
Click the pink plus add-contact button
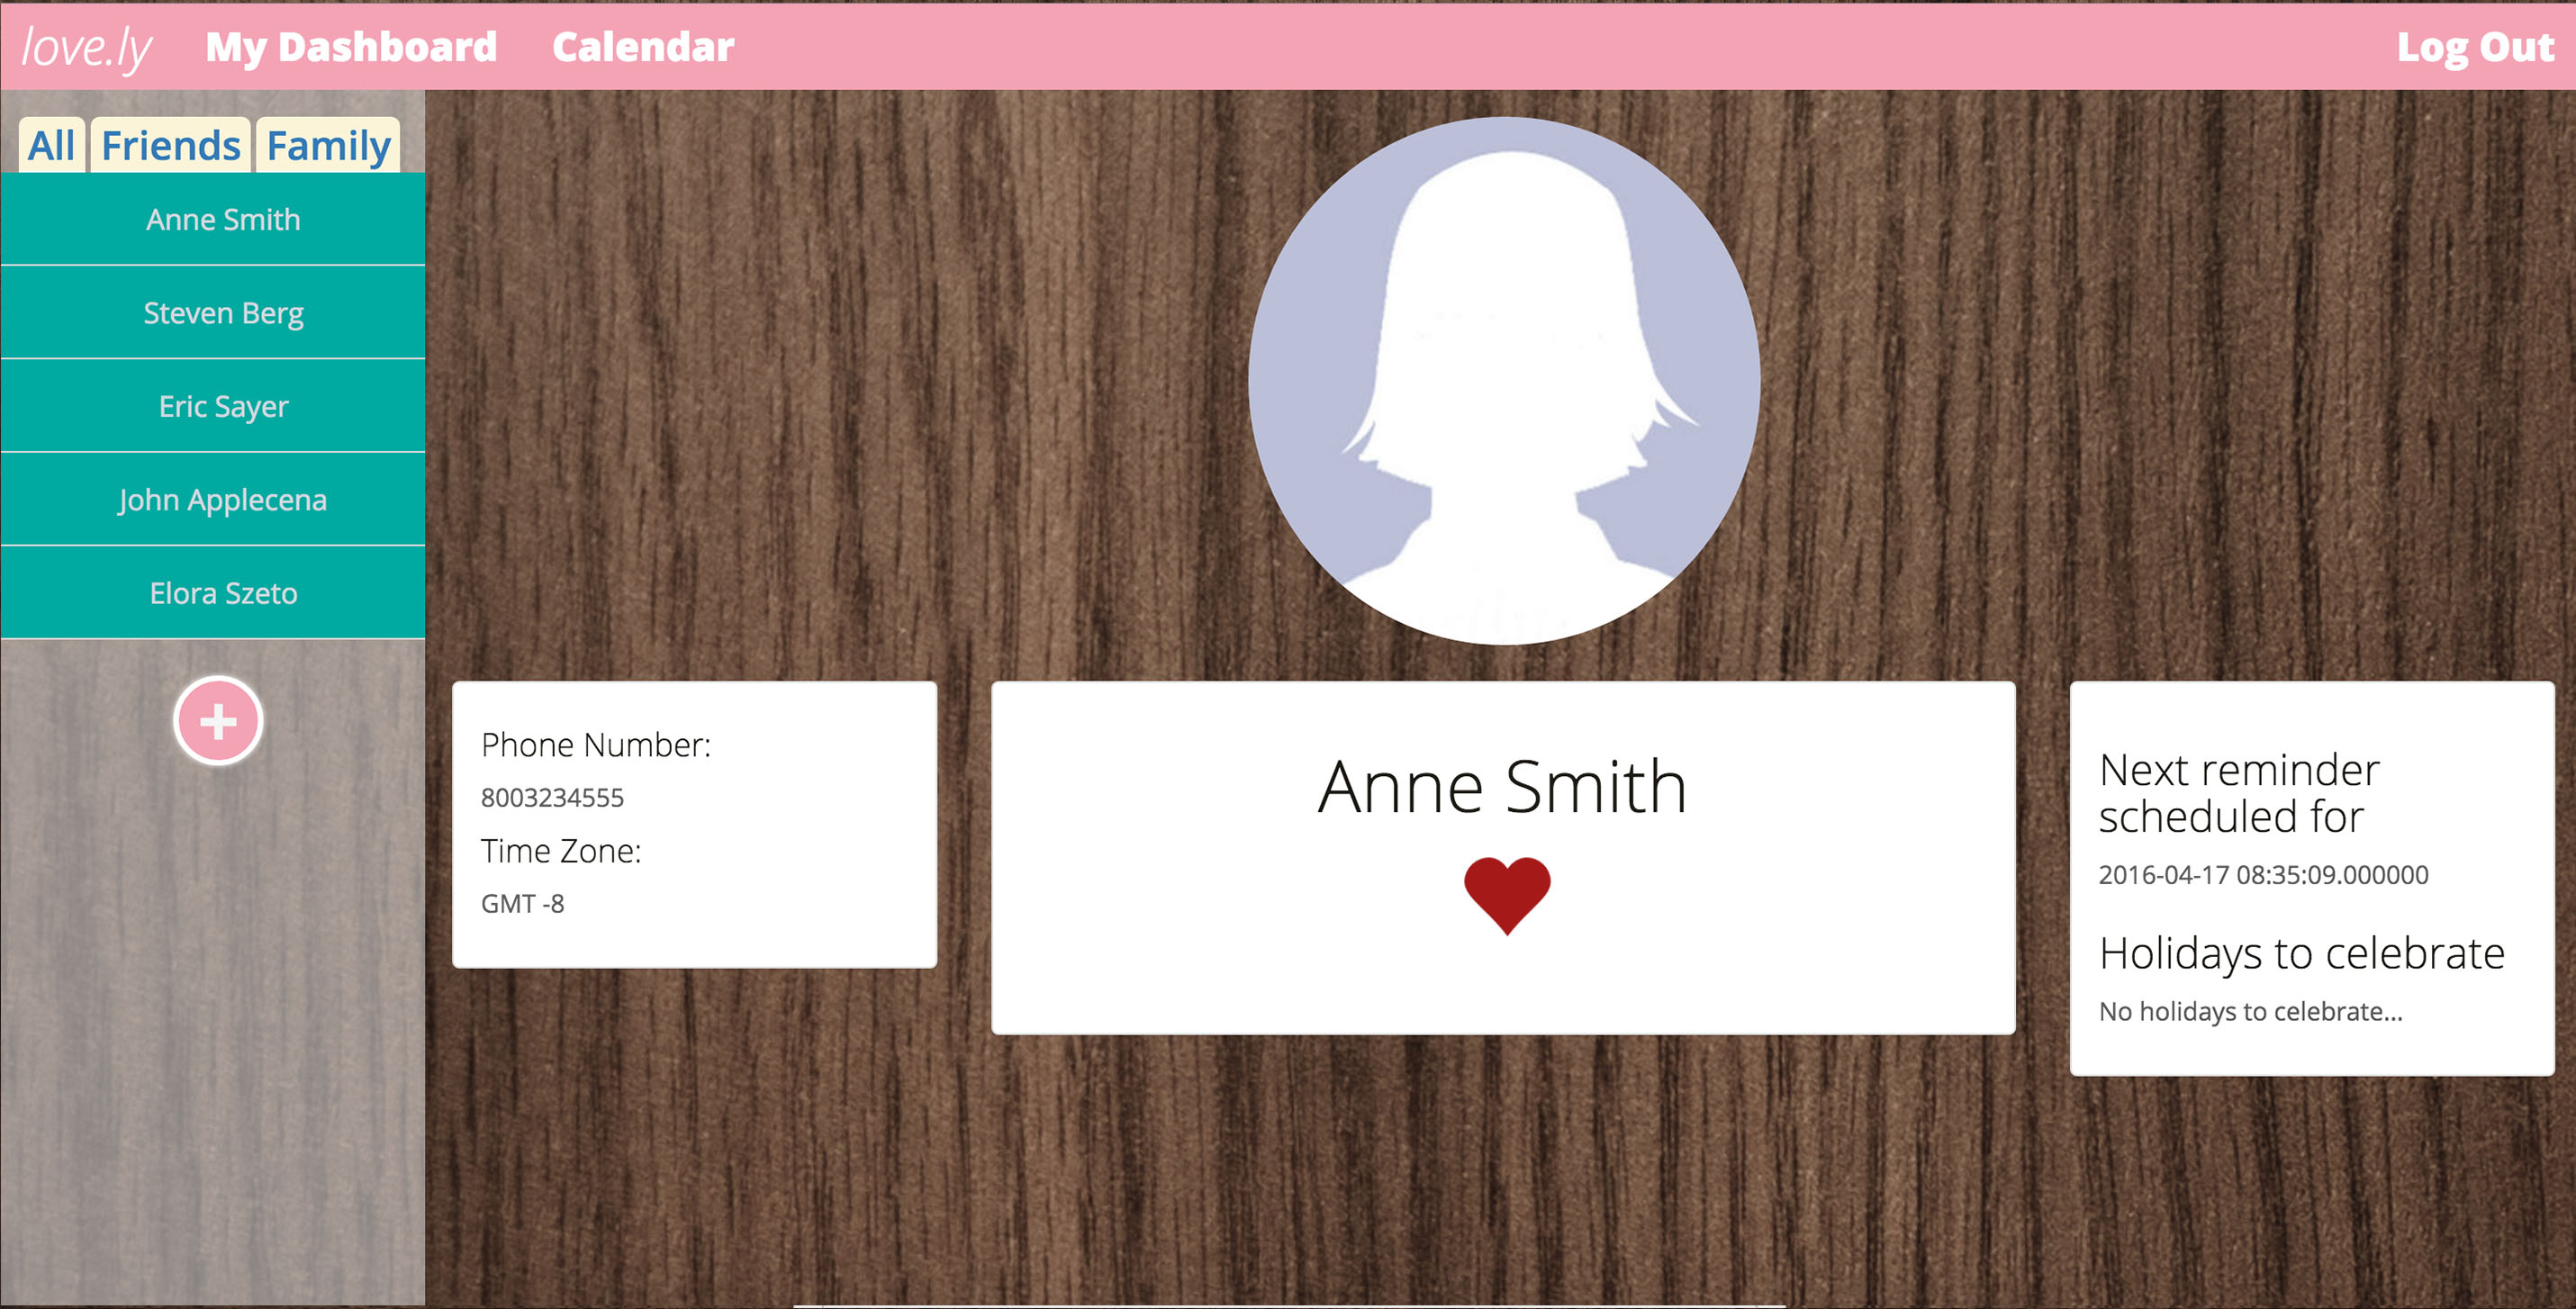[218, 721]
